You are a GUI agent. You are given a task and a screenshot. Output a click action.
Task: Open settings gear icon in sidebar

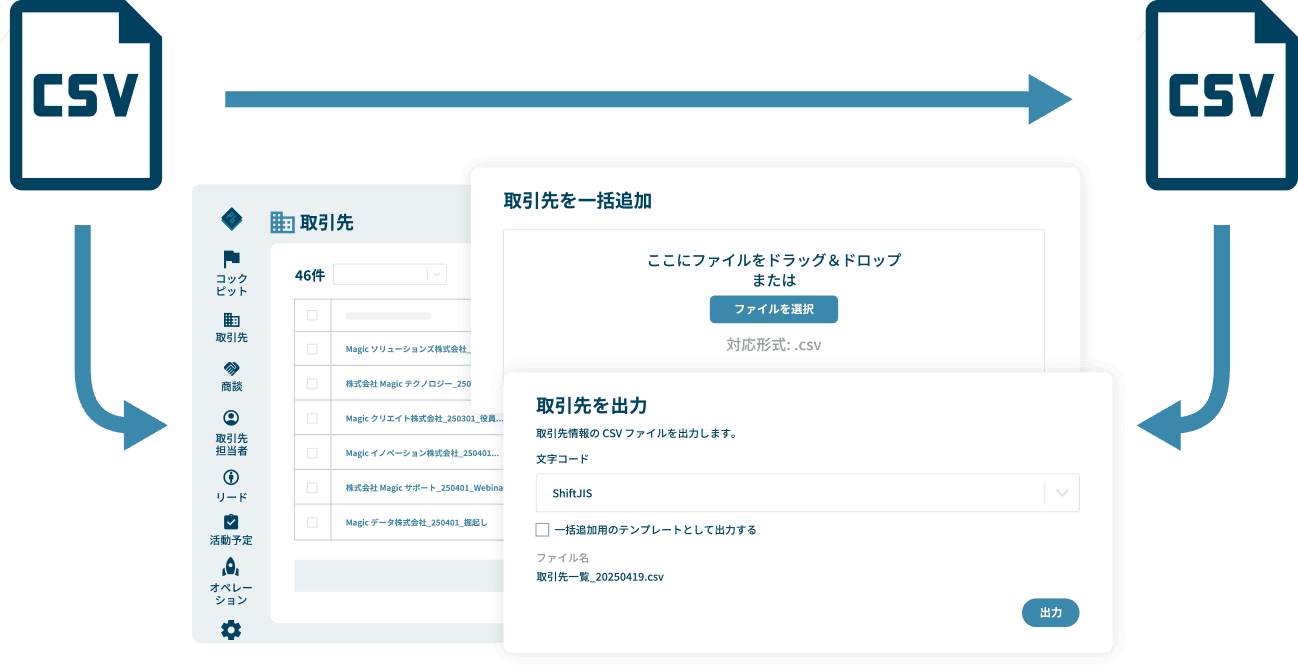231,630
